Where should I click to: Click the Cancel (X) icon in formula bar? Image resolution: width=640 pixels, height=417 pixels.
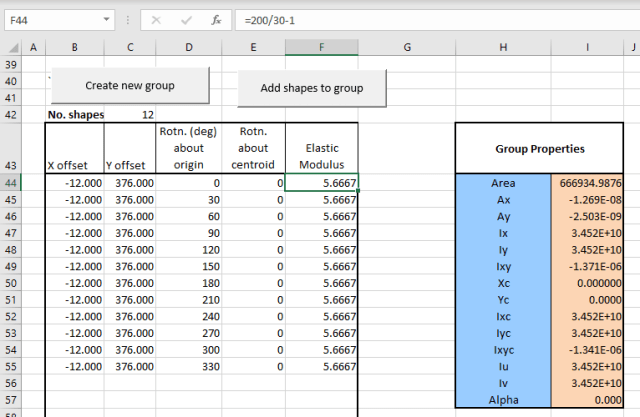pos(155,19)
